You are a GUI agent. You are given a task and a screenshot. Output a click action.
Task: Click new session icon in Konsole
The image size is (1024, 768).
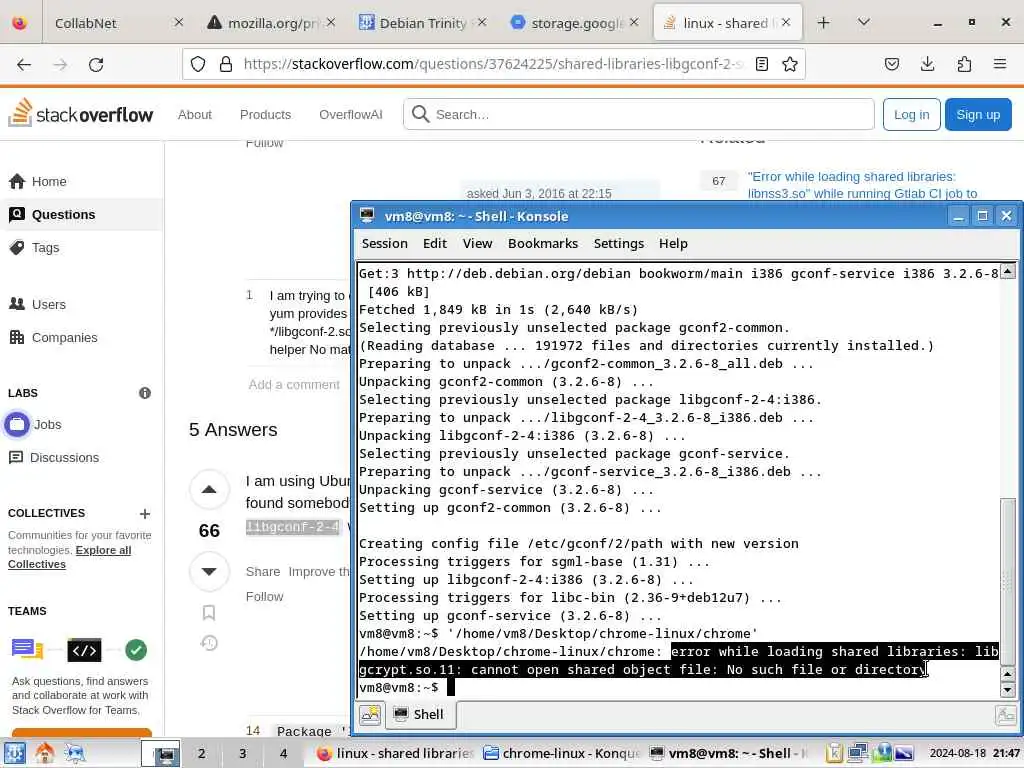pyautogui.click(x=370, y=714)
